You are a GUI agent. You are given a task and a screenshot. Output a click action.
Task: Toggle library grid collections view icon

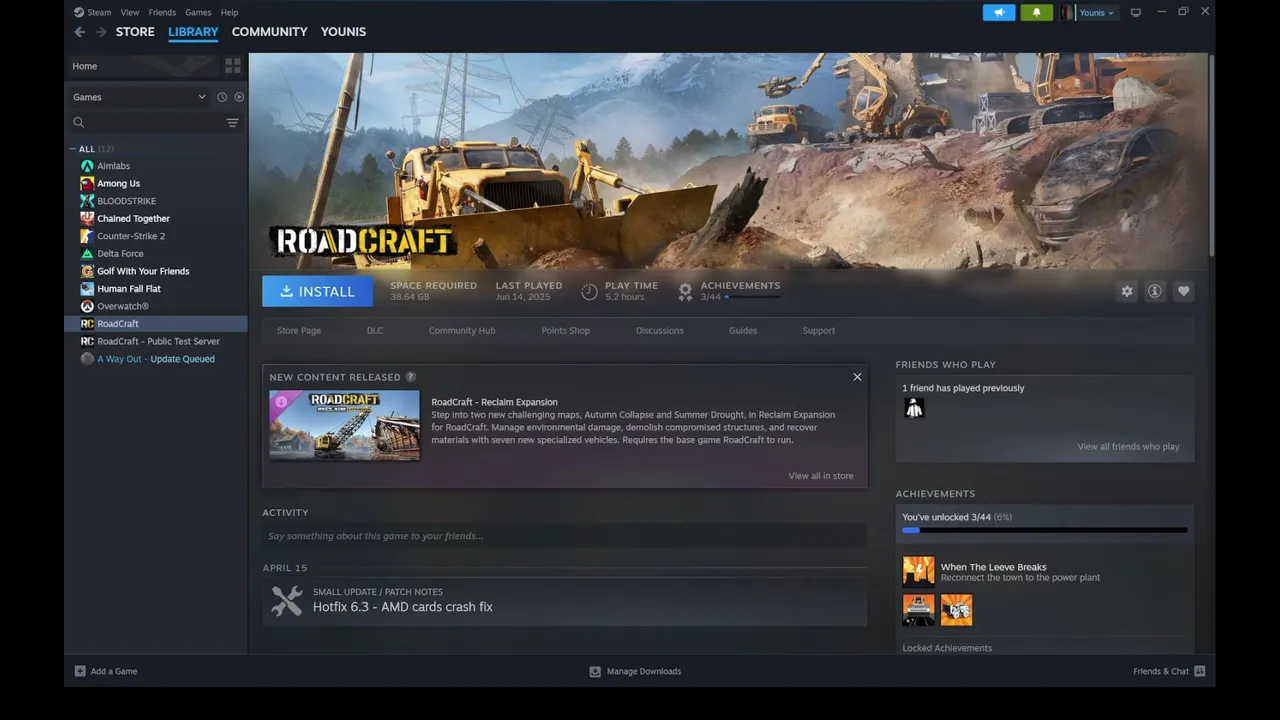tap(233, 66)
